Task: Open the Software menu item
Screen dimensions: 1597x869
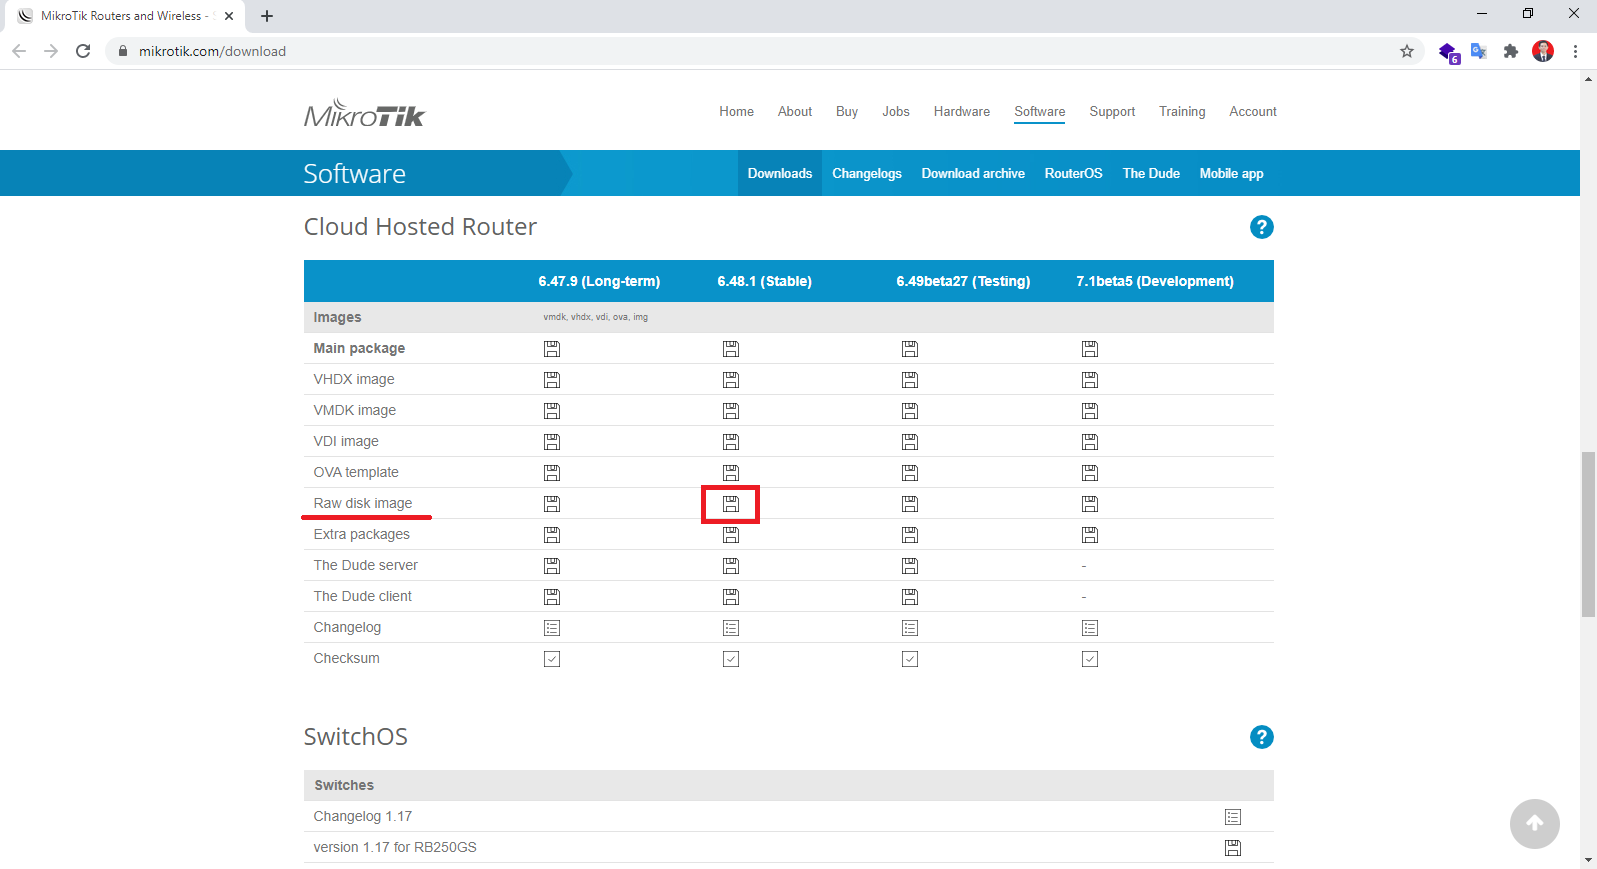Action: click(1040, 111)
